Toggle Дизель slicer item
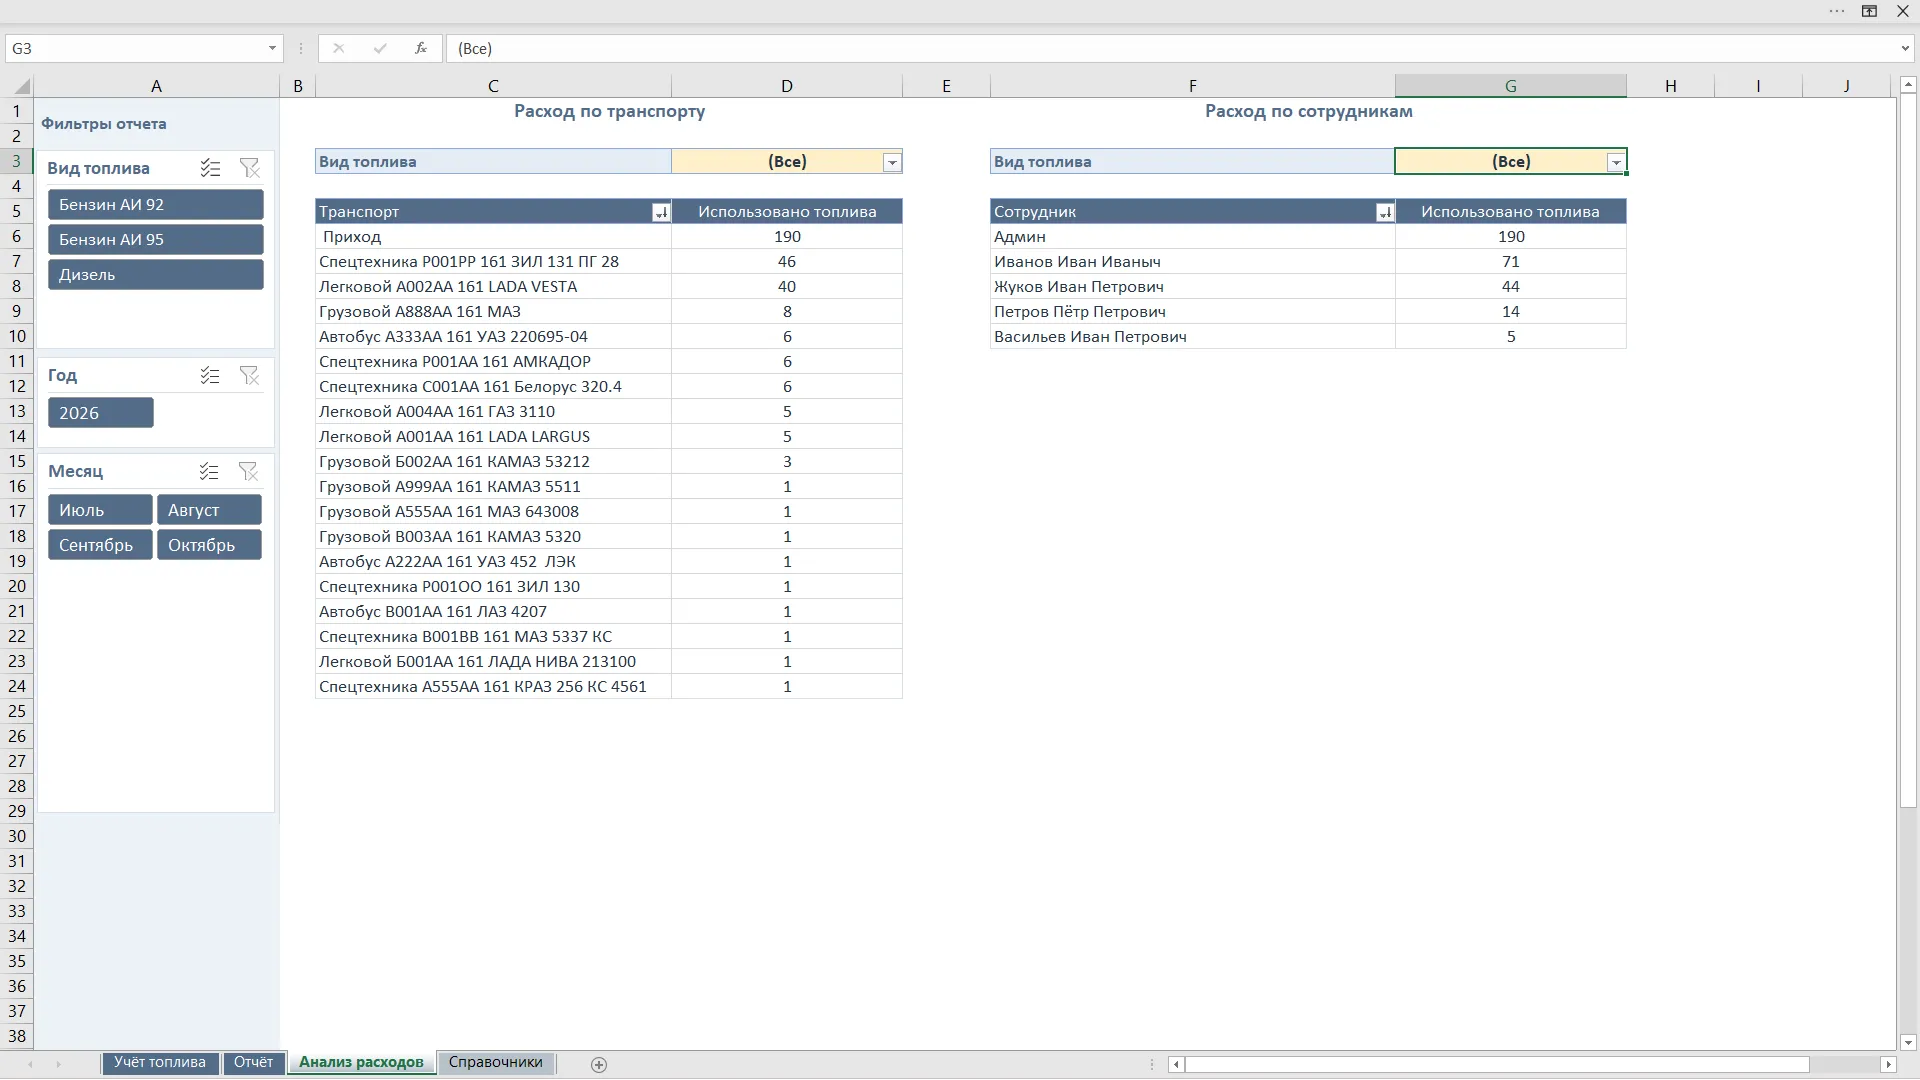This screenshot has width=1920, height=1080. [156, 274]
